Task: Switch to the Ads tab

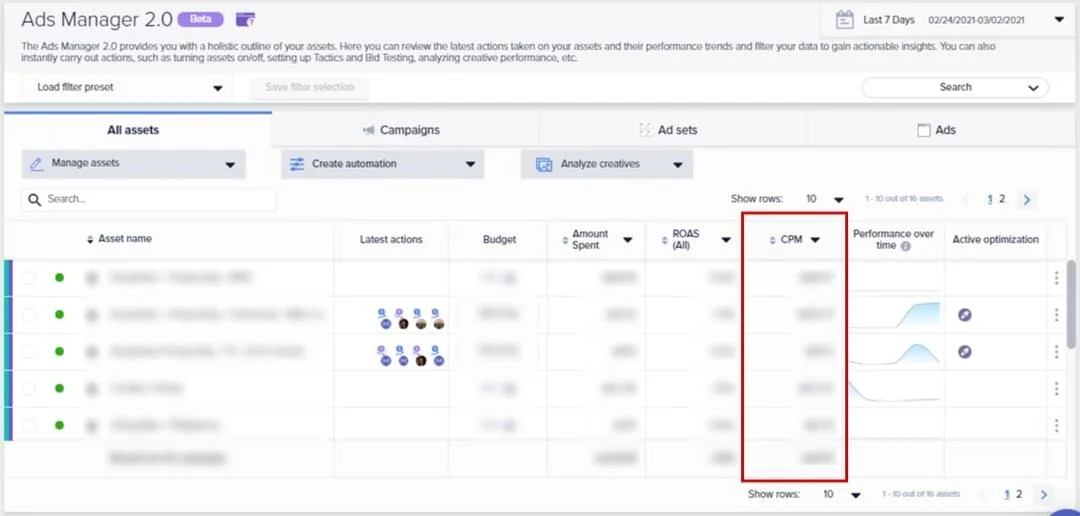Action: pyautogui.click(x=940, y=130)
